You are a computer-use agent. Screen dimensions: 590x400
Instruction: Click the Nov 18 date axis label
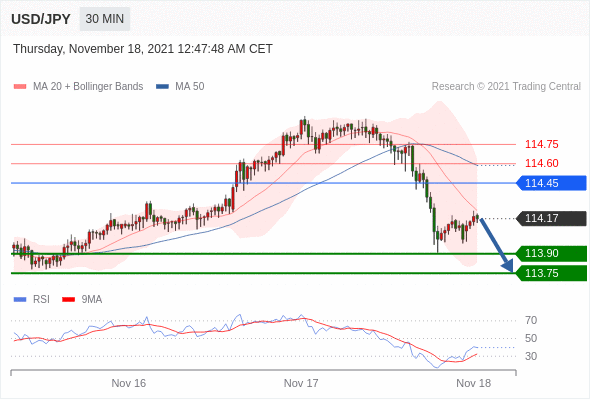[473, 383]
